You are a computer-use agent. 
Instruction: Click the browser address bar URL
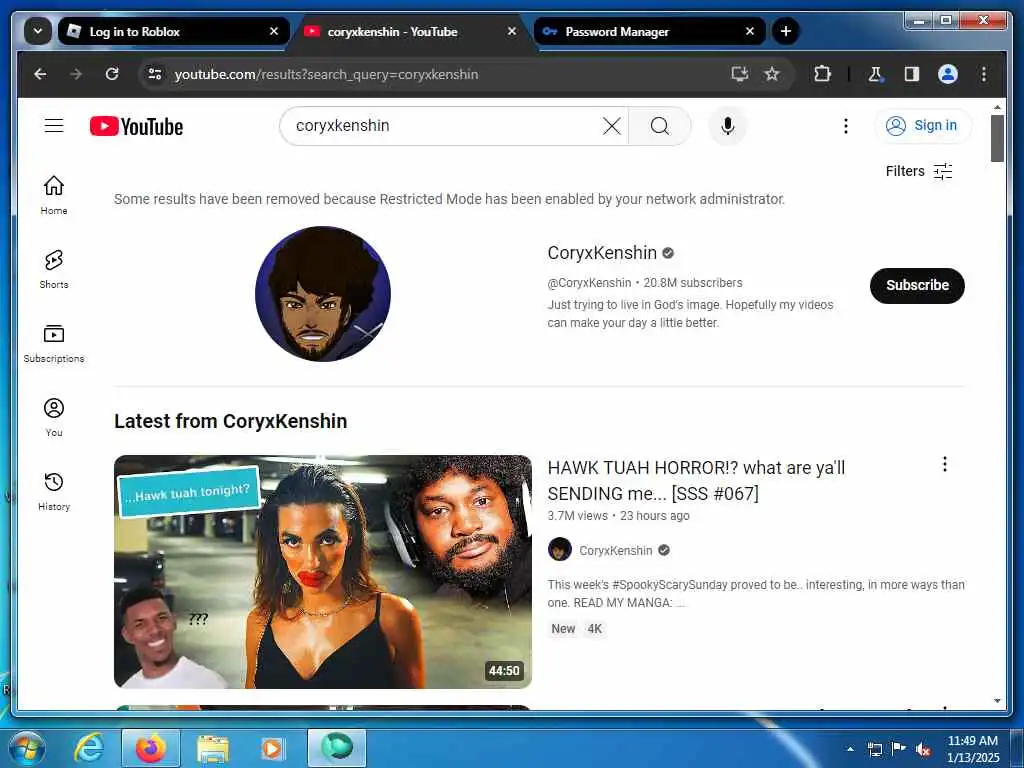pyautogui.click(x=326, y=74)
